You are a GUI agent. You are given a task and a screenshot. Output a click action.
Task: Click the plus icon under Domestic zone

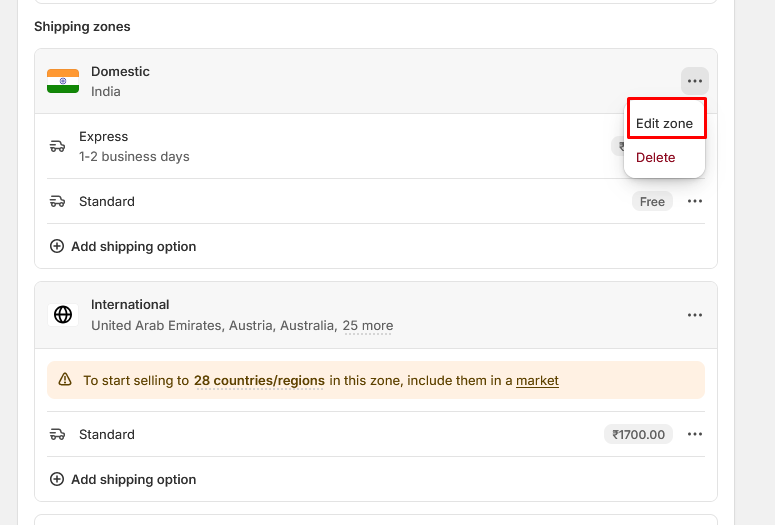coord(57,246)
